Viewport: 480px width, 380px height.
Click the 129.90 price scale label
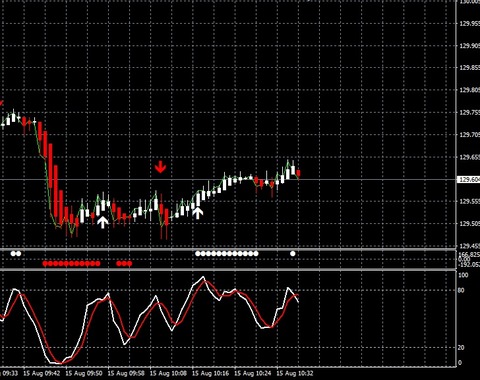tap(470, 45)
